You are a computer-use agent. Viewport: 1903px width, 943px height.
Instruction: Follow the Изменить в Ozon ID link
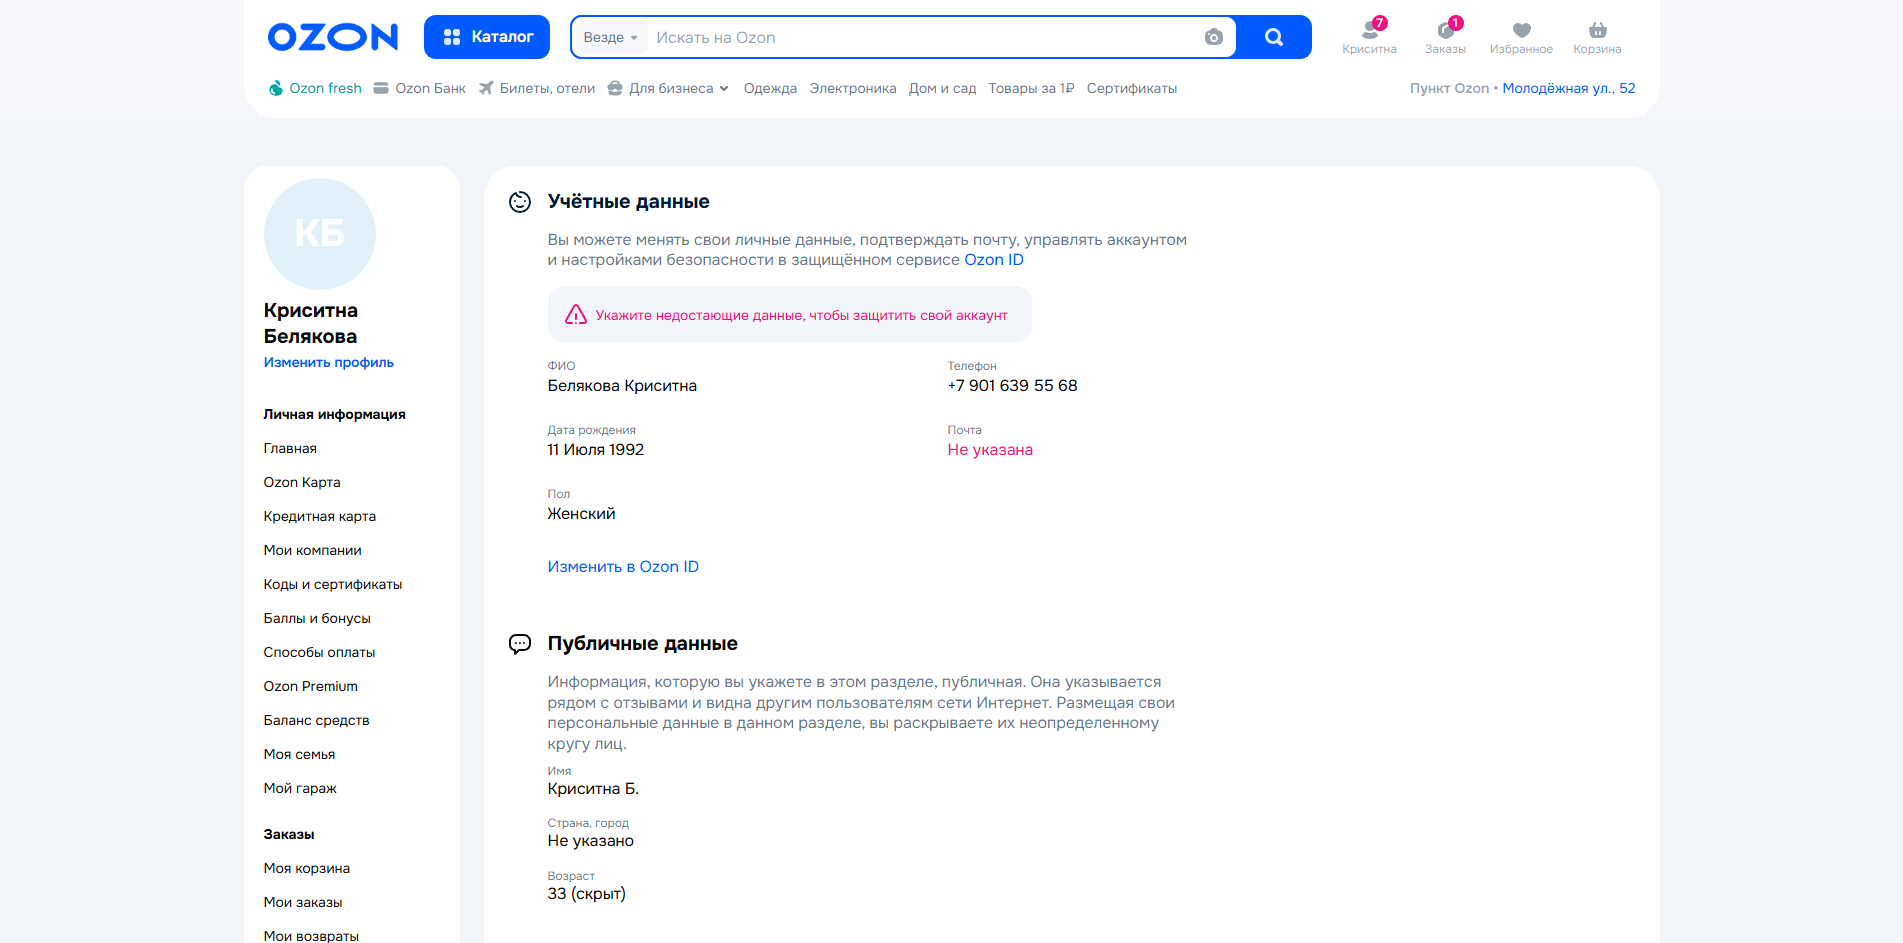(x=623, y=567)
